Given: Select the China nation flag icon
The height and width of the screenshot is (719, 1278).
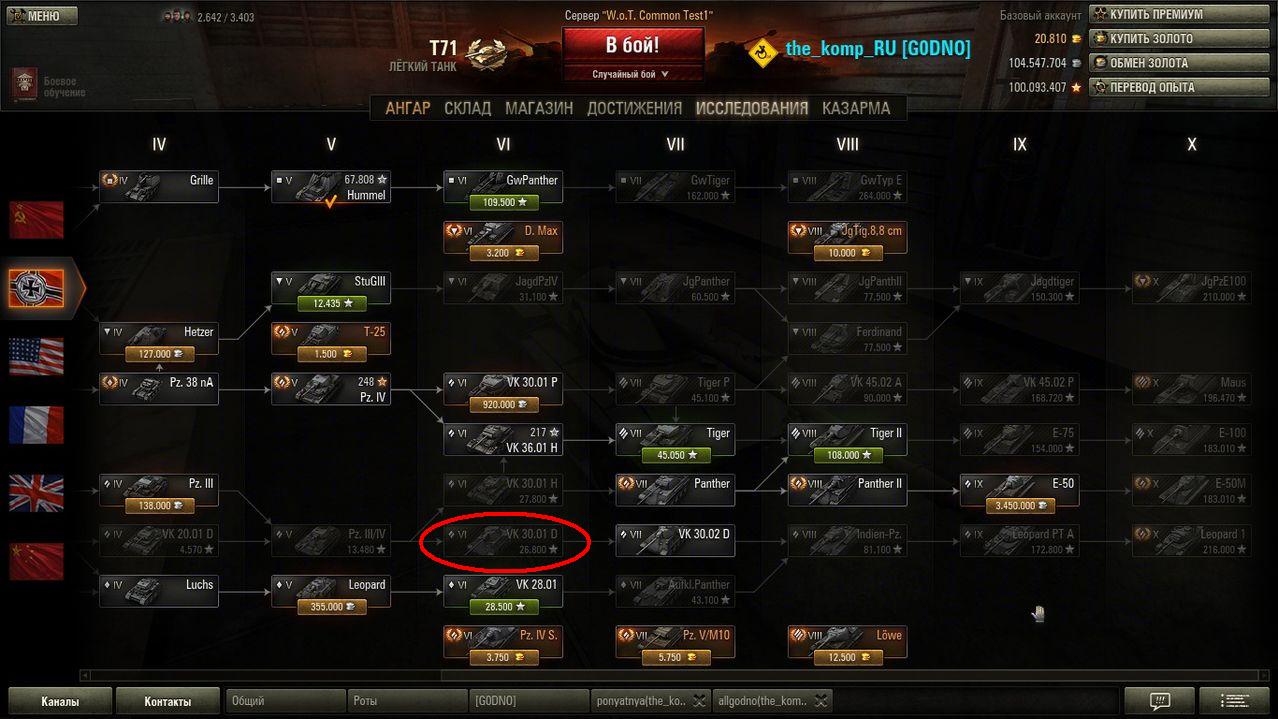Looking at the screenshot, I should tap(36, 560).
